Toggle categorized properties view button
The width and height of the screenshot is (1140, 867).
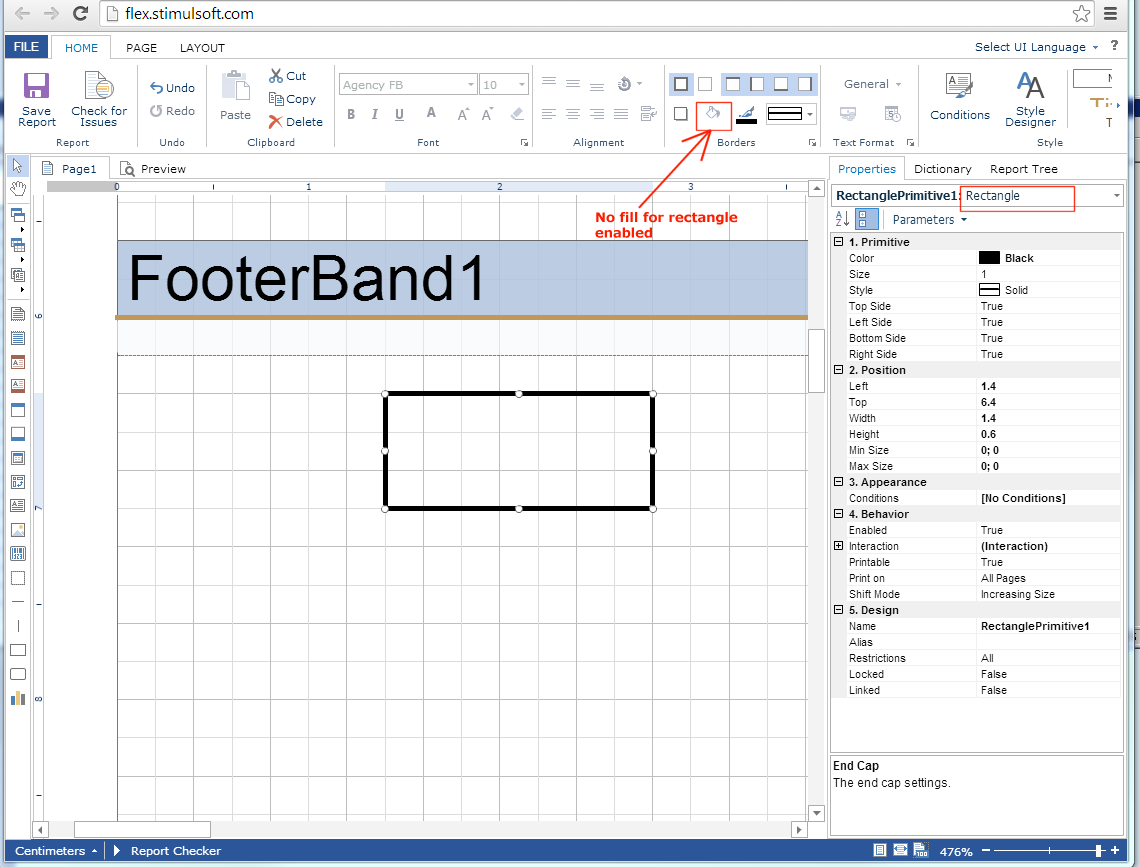(x=866, y=219)
